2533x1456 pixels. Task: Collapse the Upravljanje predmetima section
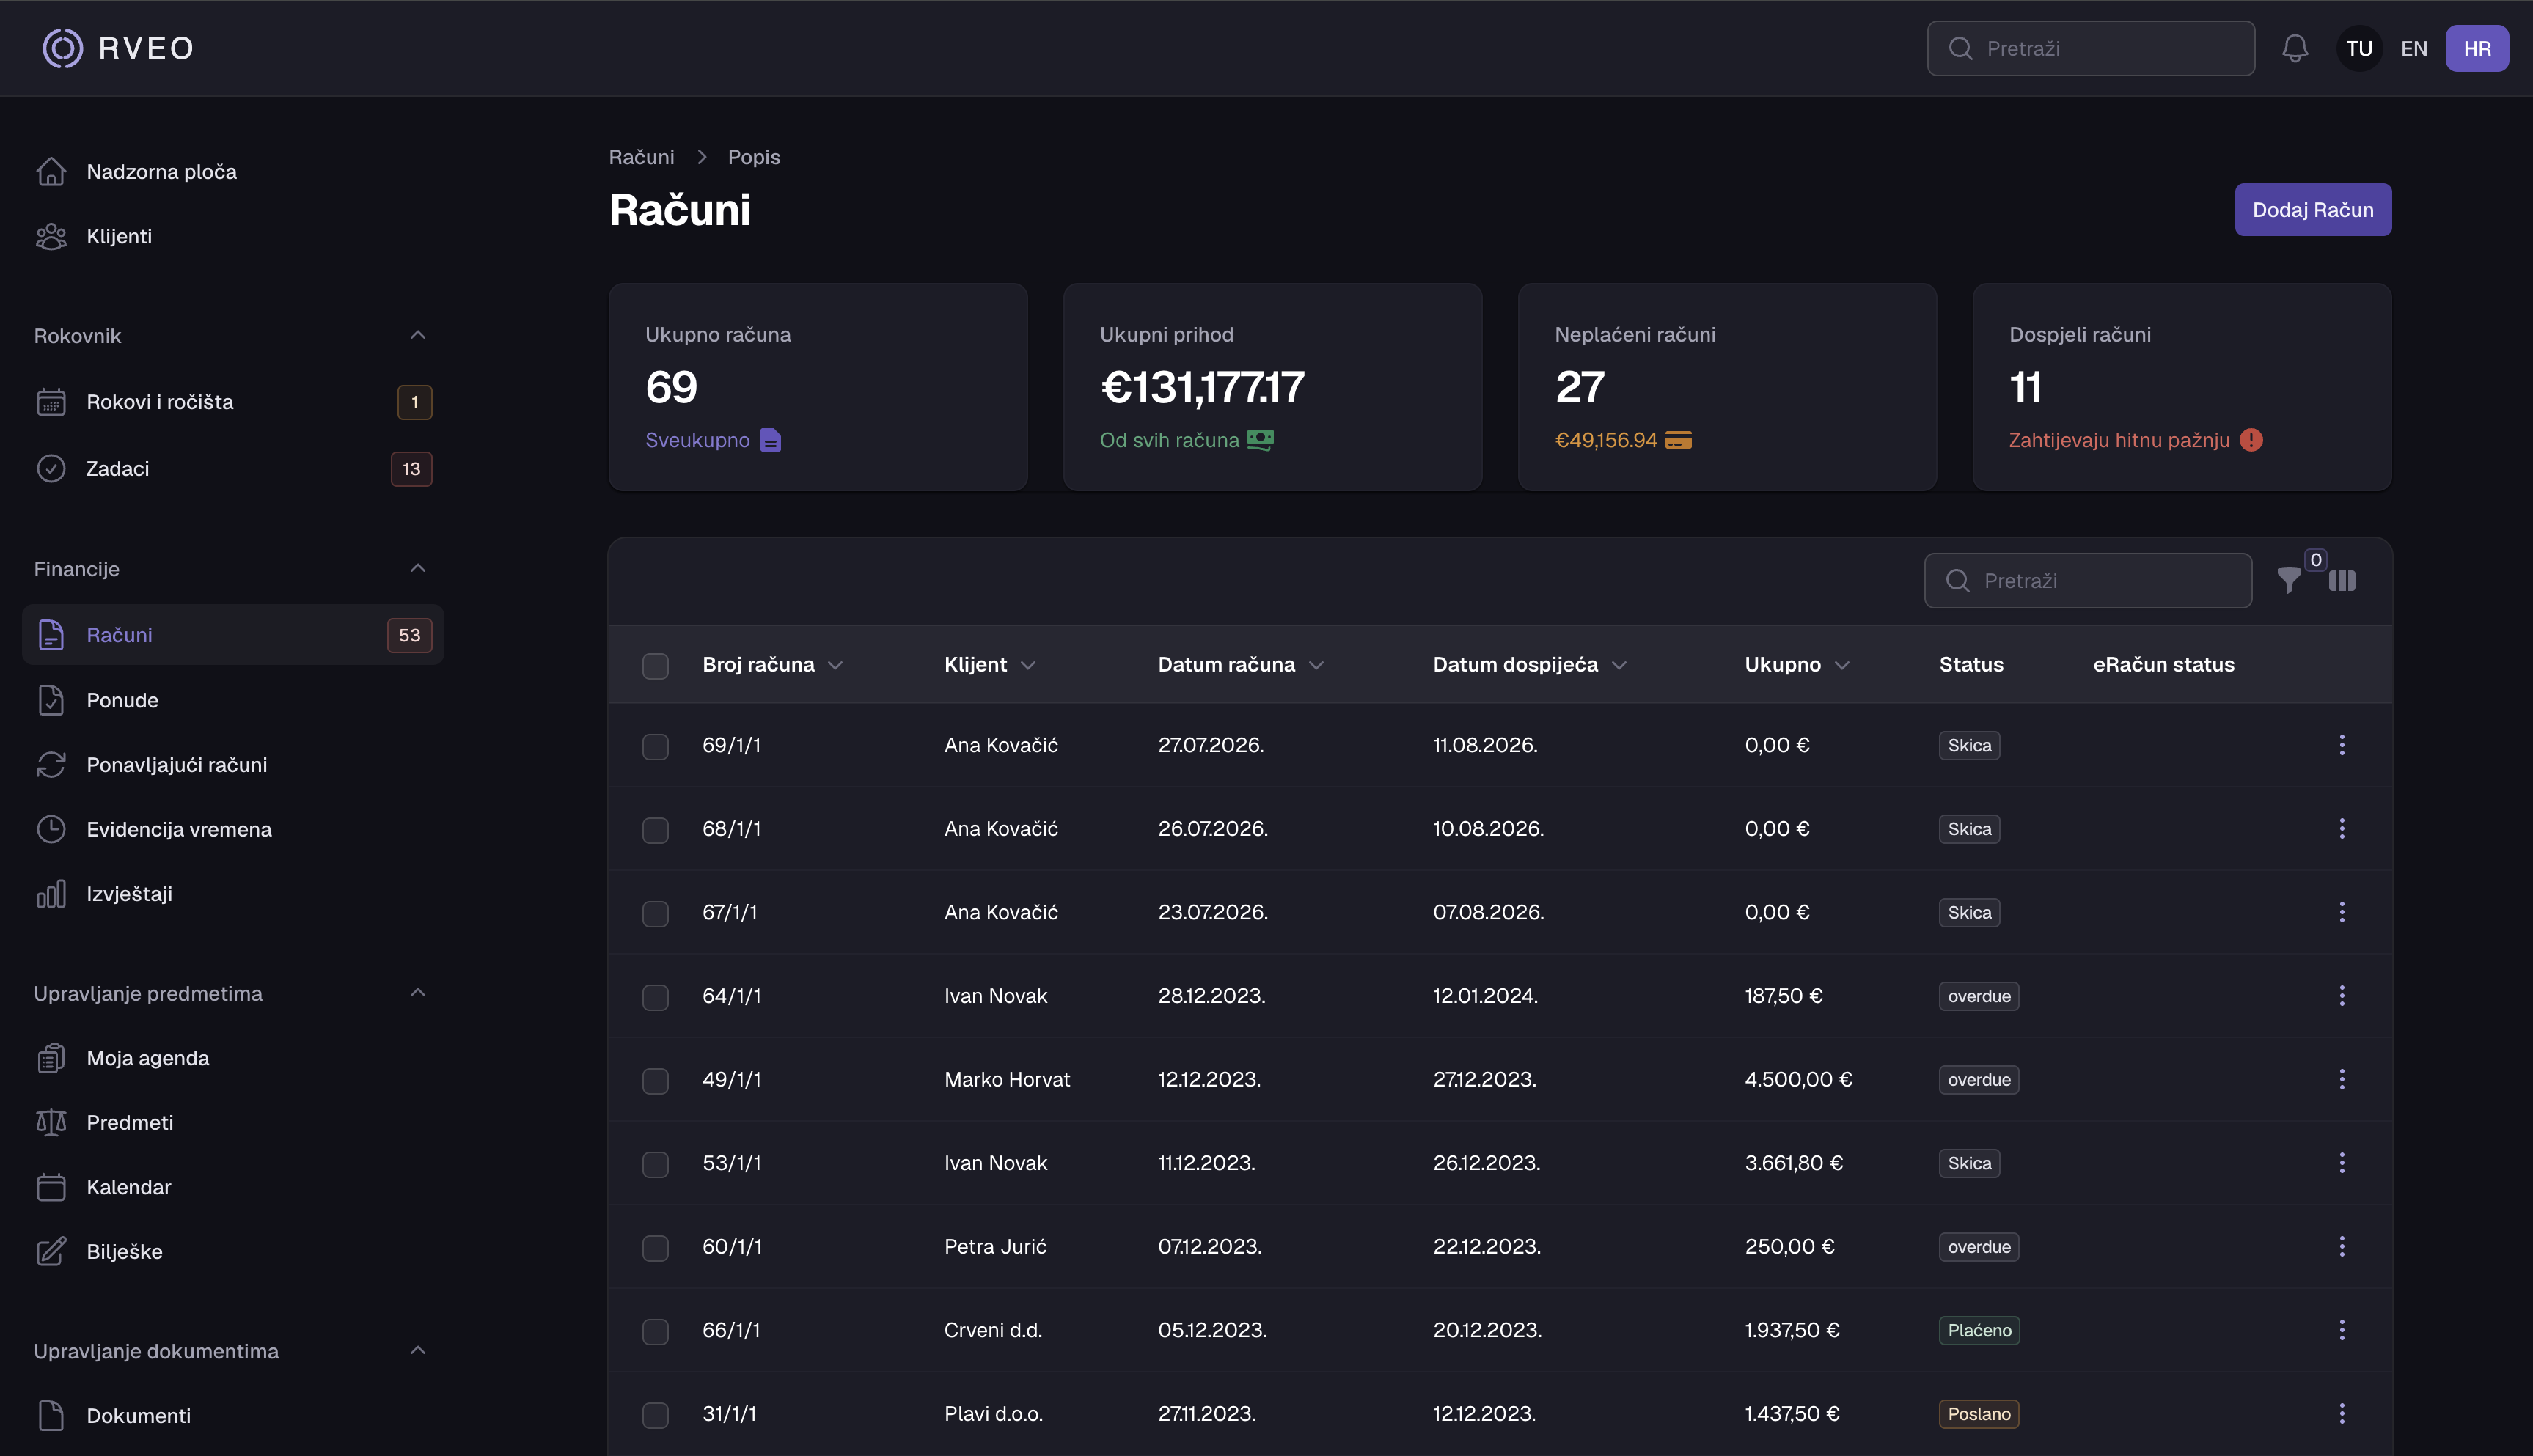[418, 993]
